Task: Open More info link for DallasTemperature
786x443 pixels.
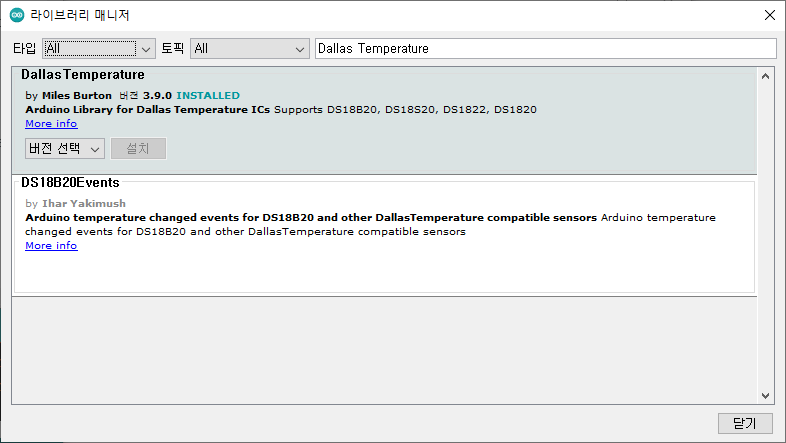Action: (x=51, y=123)
